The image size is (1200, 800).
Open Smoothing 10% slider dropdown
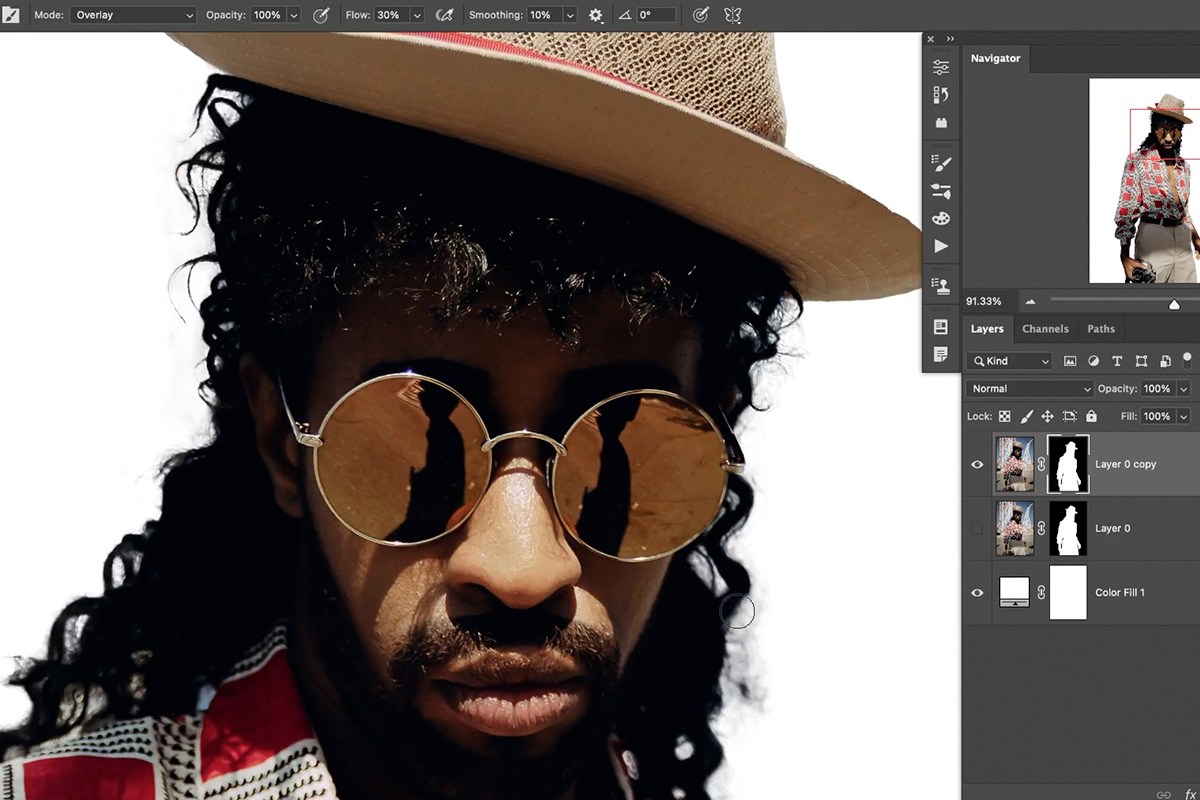569,16
